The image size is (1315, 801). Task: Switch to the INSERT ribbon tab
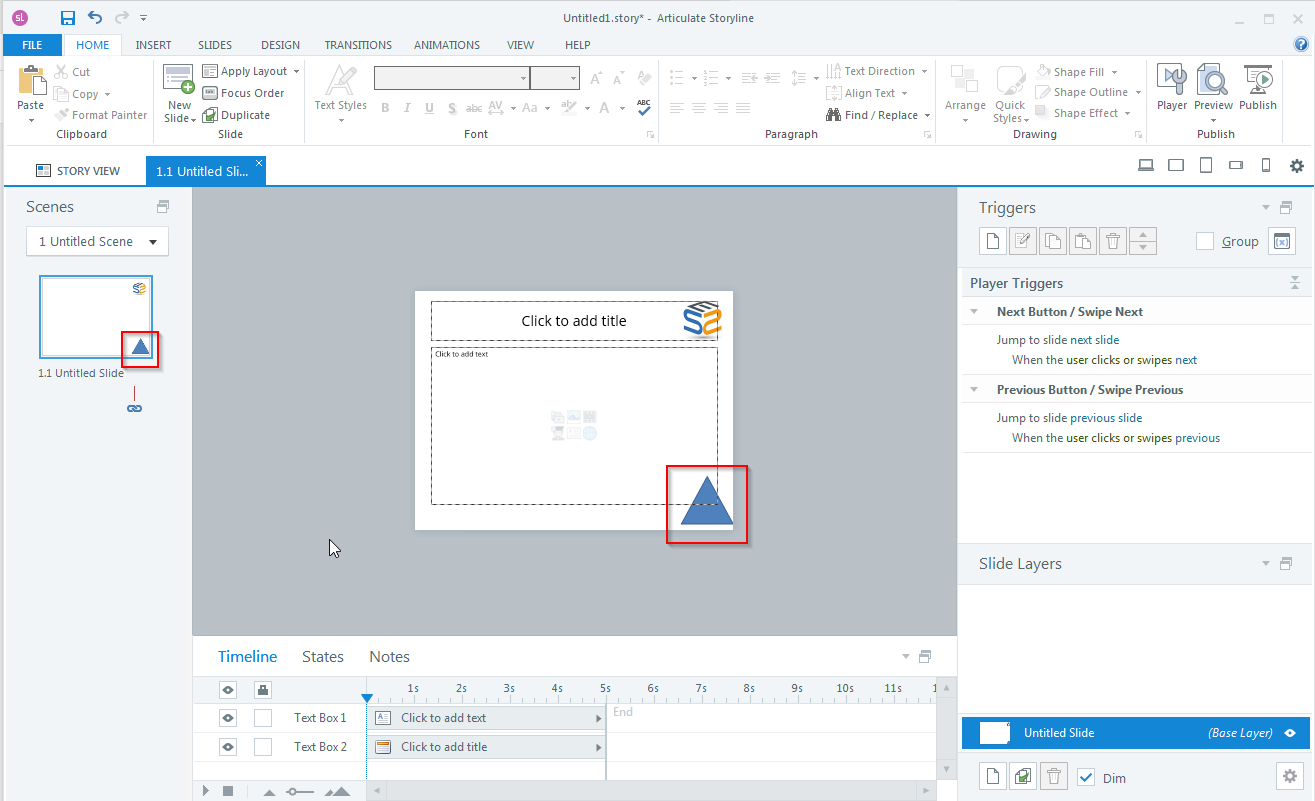click(154, 45)
